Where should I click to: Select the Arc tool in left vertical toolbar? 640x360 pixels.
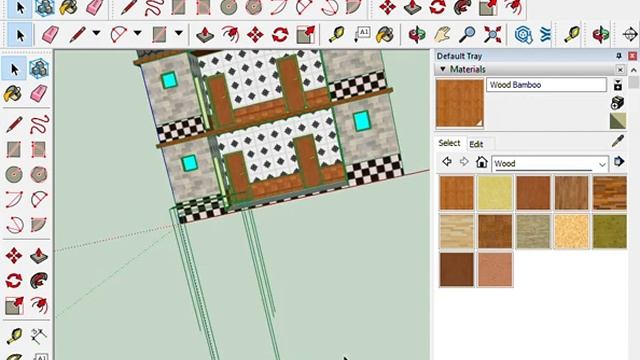[14, 200]
